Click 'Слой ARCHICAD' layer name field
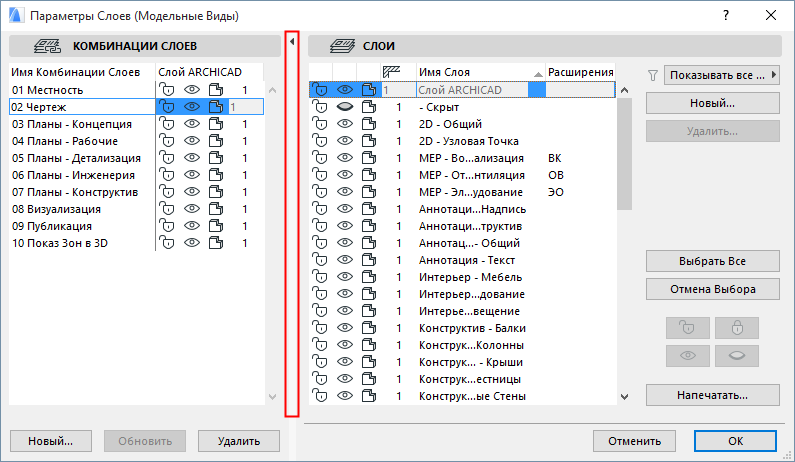The image size is (795, 462). (472, 90)
